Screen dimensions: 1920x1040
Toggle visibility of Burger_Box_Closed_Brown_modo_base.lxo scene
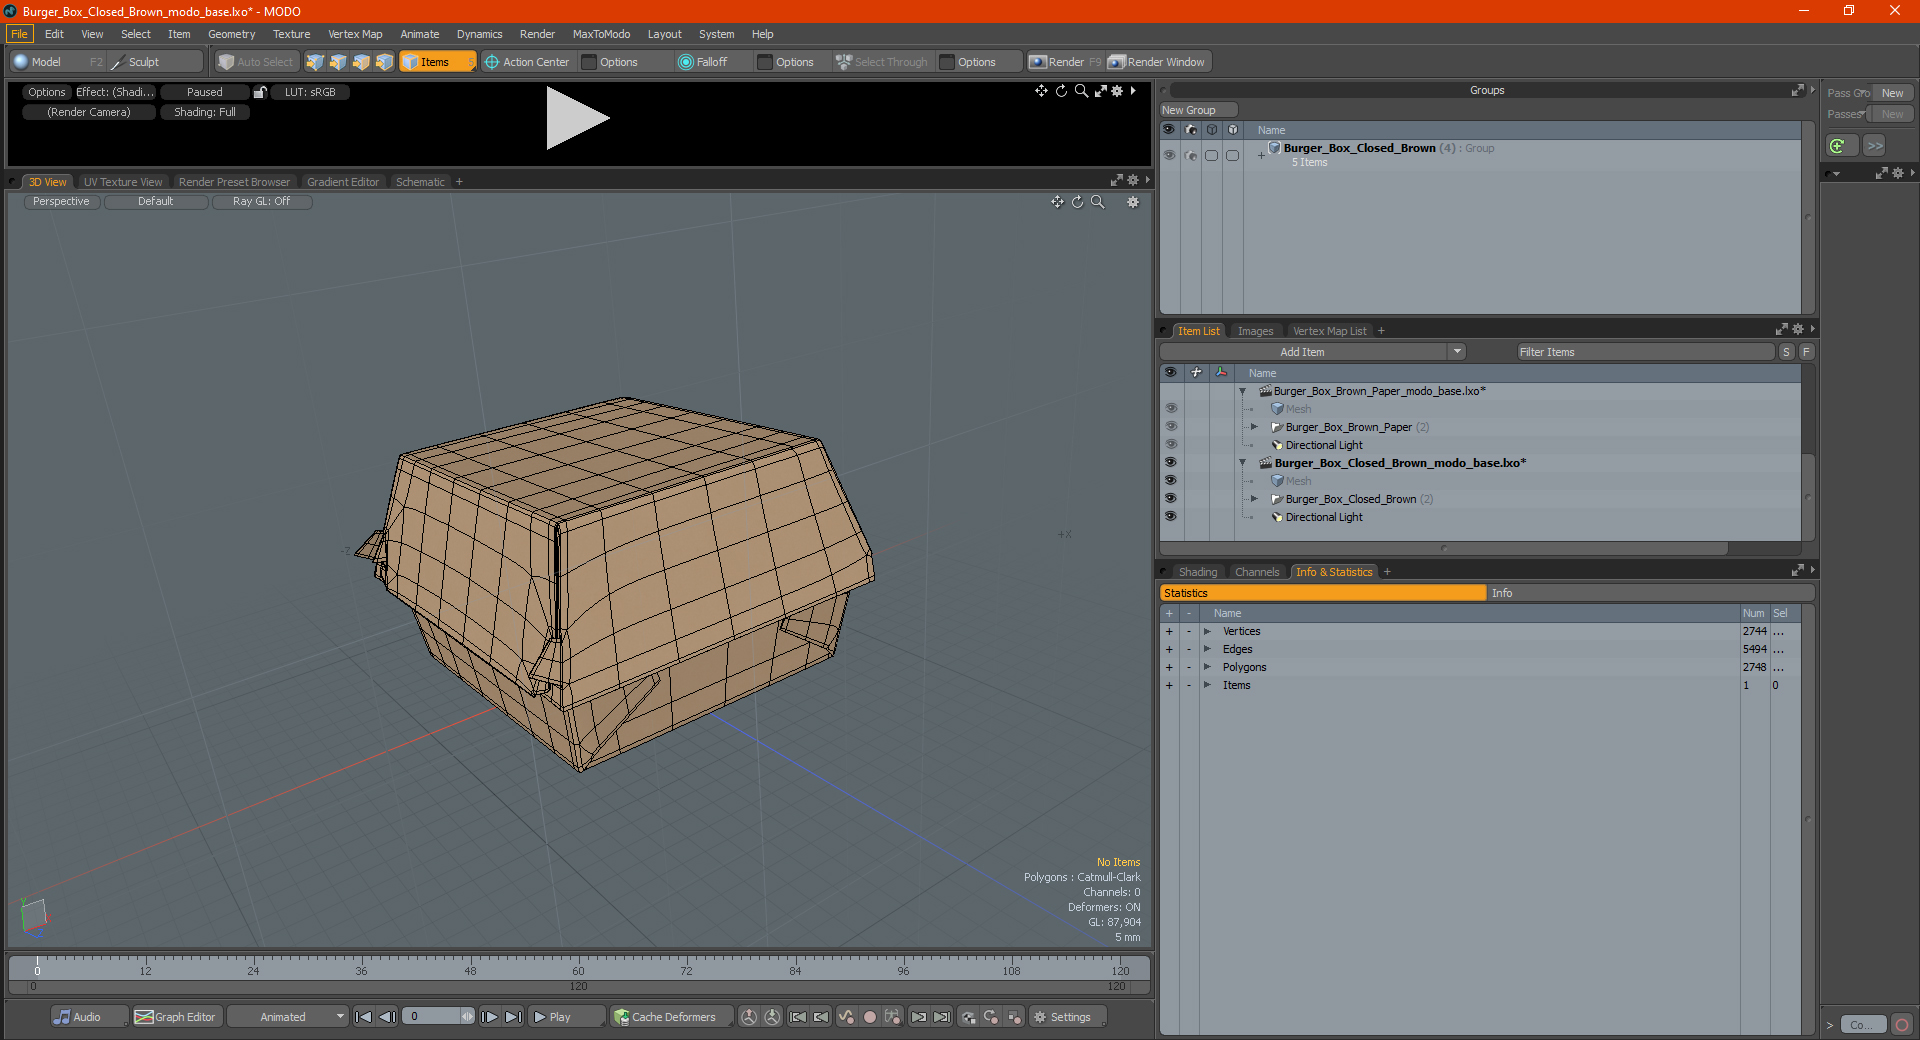(1170, 462)
